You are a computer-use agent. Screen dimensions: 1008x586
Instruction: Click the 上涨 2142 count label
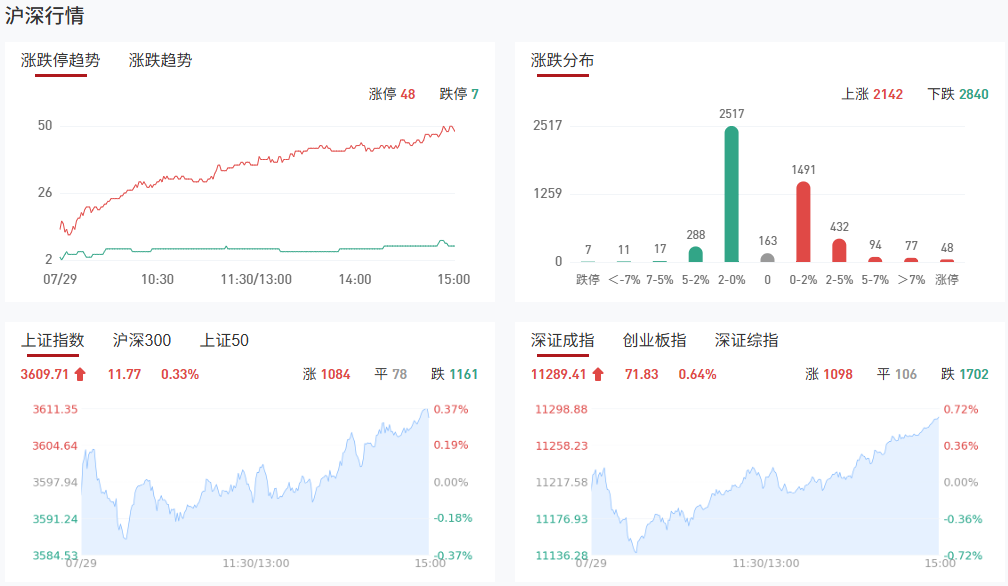(x=872, y=94)
